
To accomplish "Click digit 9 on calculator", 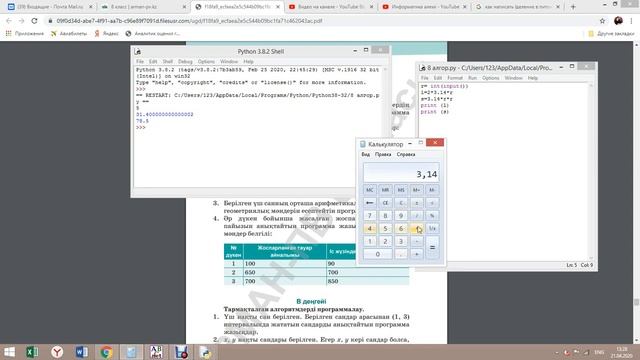I will [x=401, y=216].
